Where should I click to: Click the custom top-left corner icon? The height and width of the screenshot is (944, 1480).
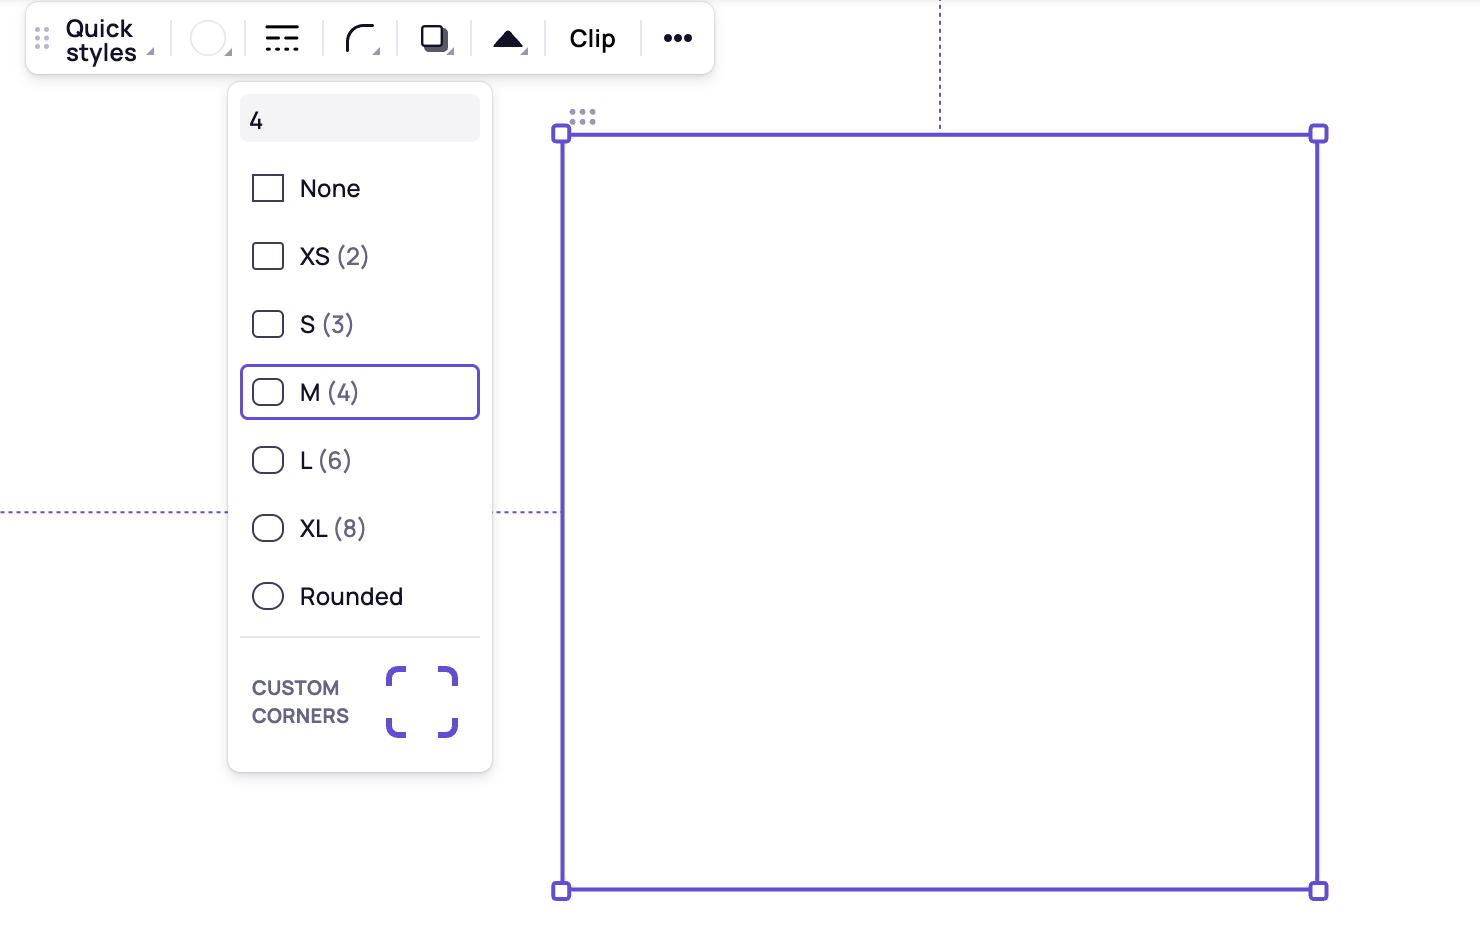tap(396, 676)
